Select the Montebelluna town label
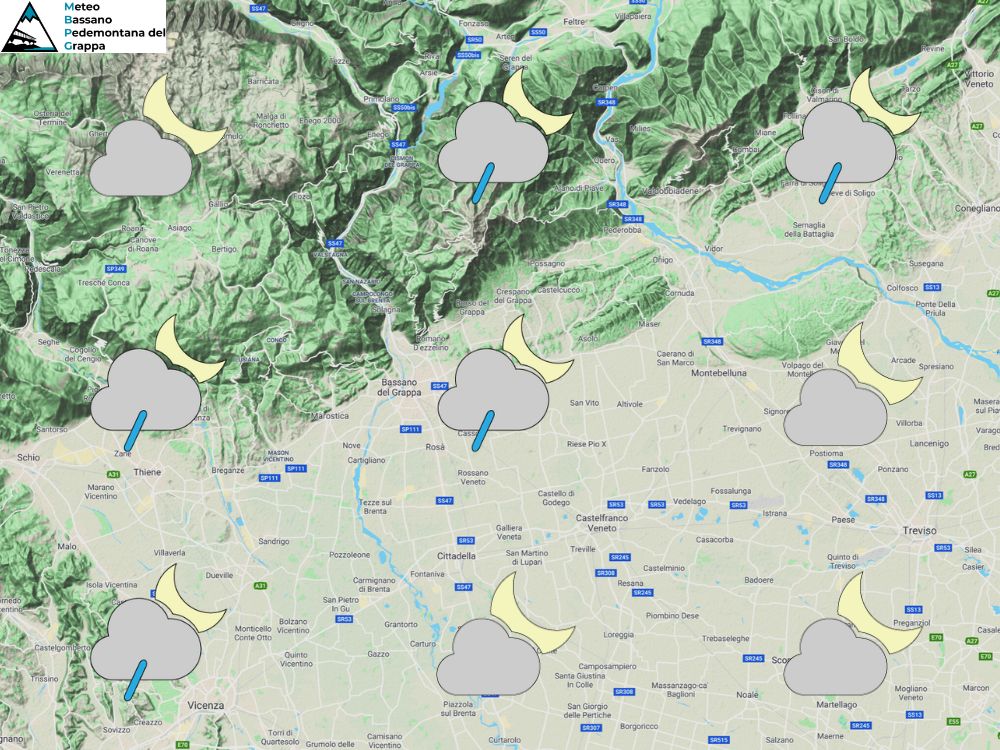1000x750 pixels. [719, 372]
